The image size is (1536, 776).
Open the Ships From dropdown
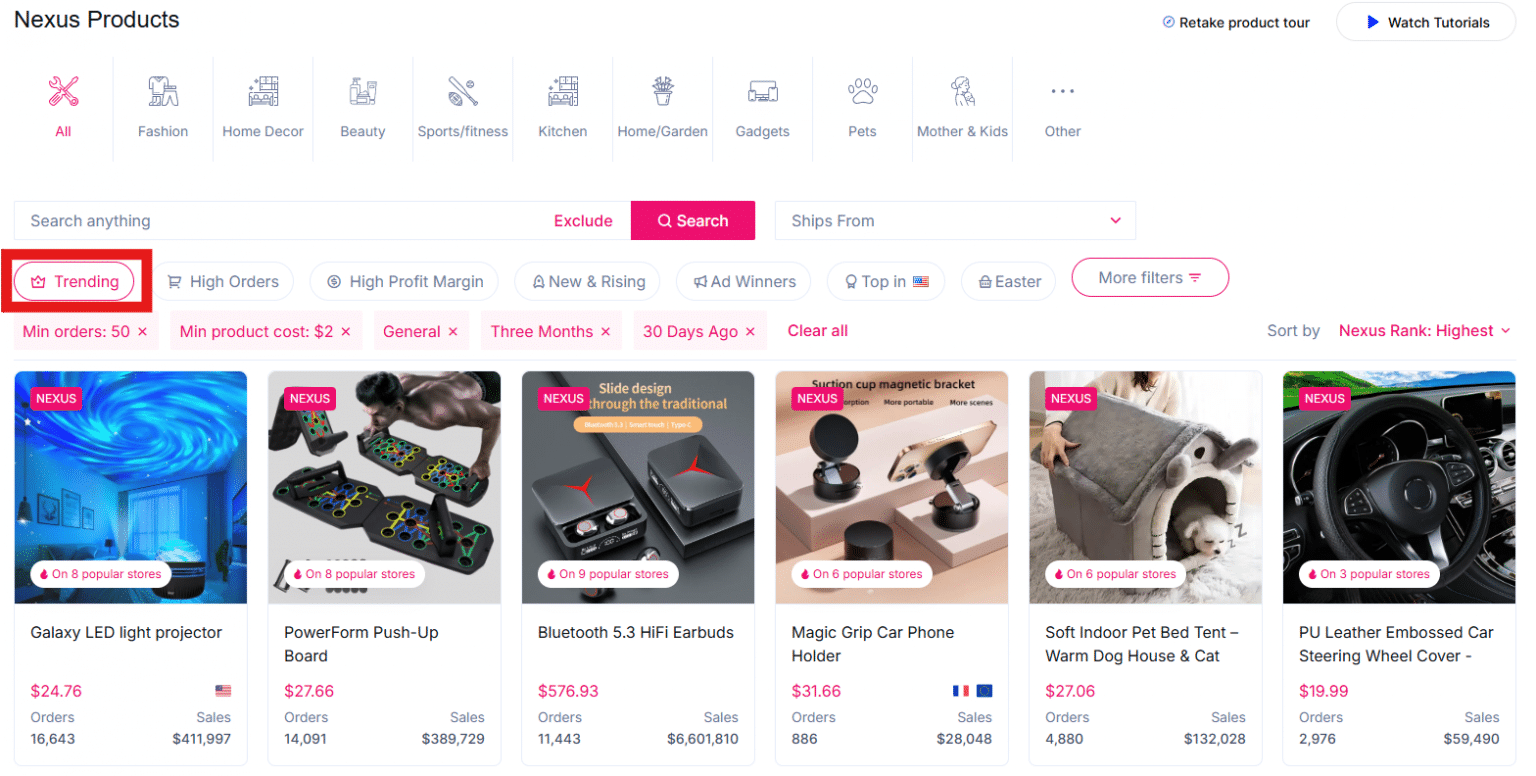[955, 220]
